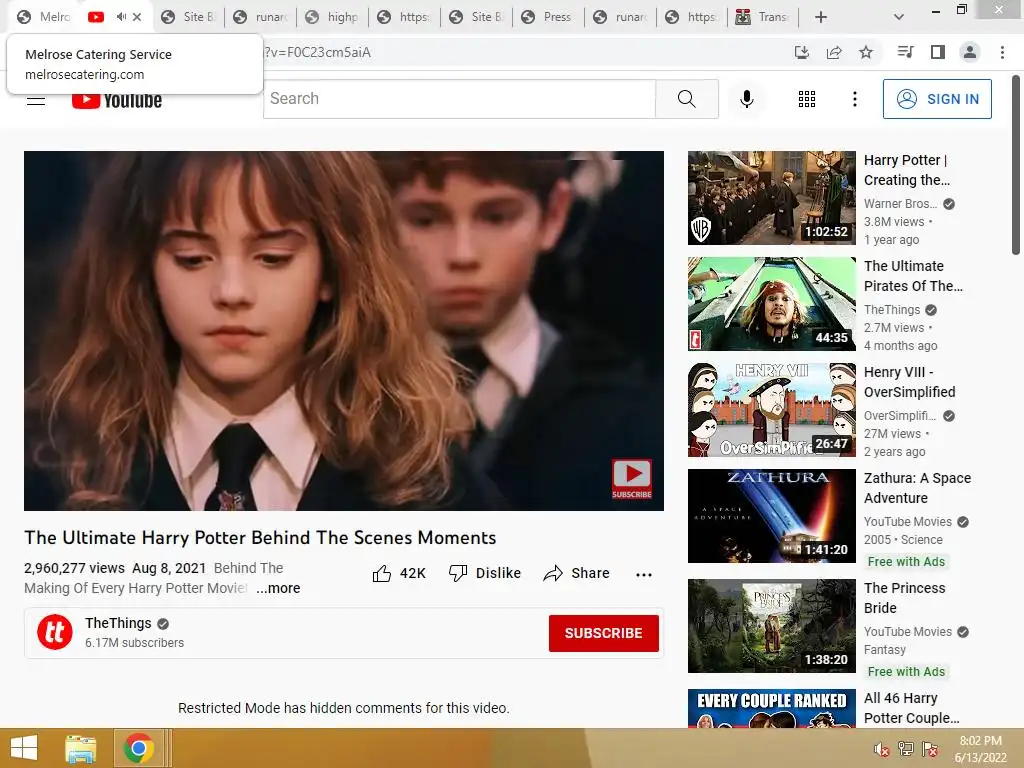Open more actions ellipsis below video

click(644, 574)
